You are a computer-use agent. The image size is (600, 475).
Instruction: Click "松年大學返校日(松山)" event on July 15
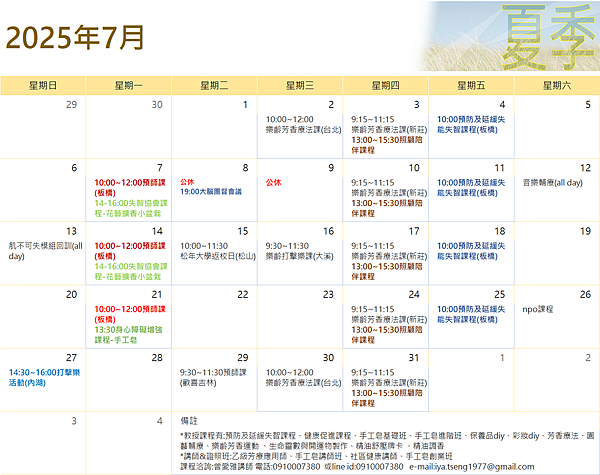click(x=218, y=251)
